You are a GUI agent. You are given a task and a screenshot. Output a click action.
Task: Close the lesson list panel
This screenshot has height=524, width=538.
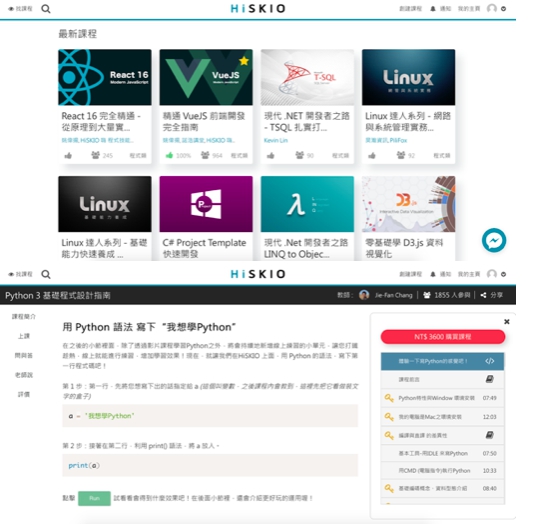point(506,322)
